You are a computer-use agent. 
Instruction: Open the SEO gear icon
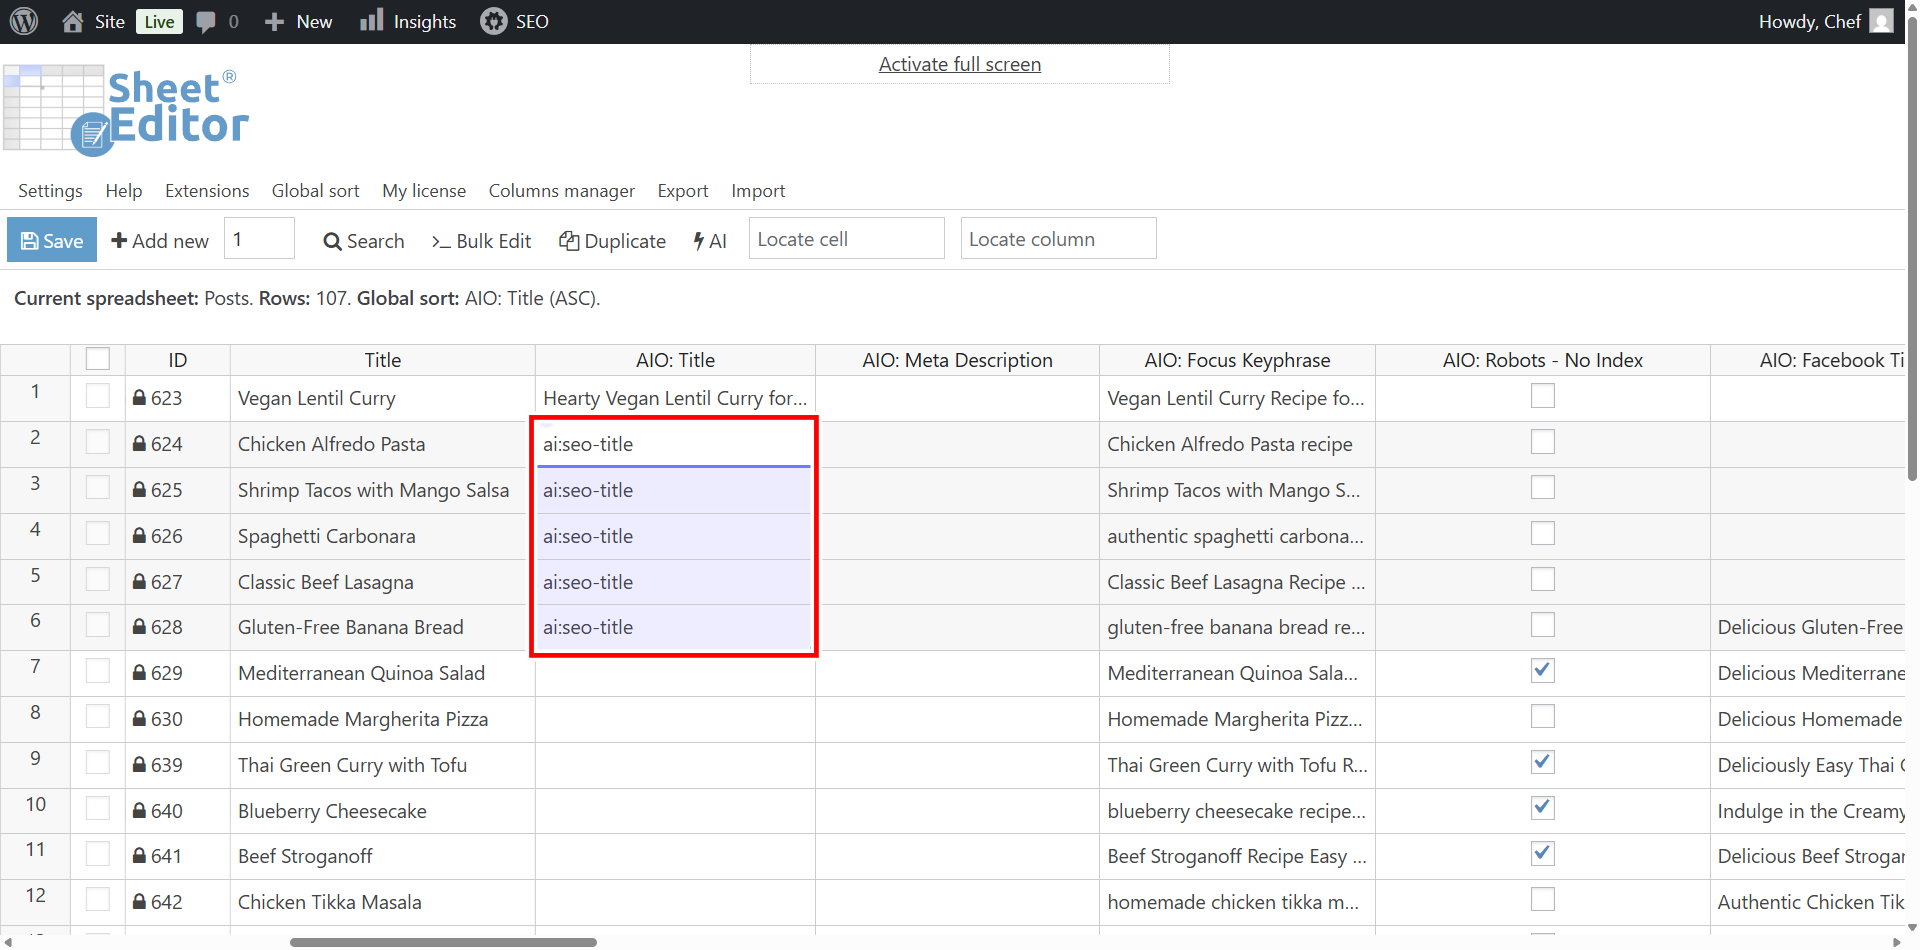[x=493, y=21]
